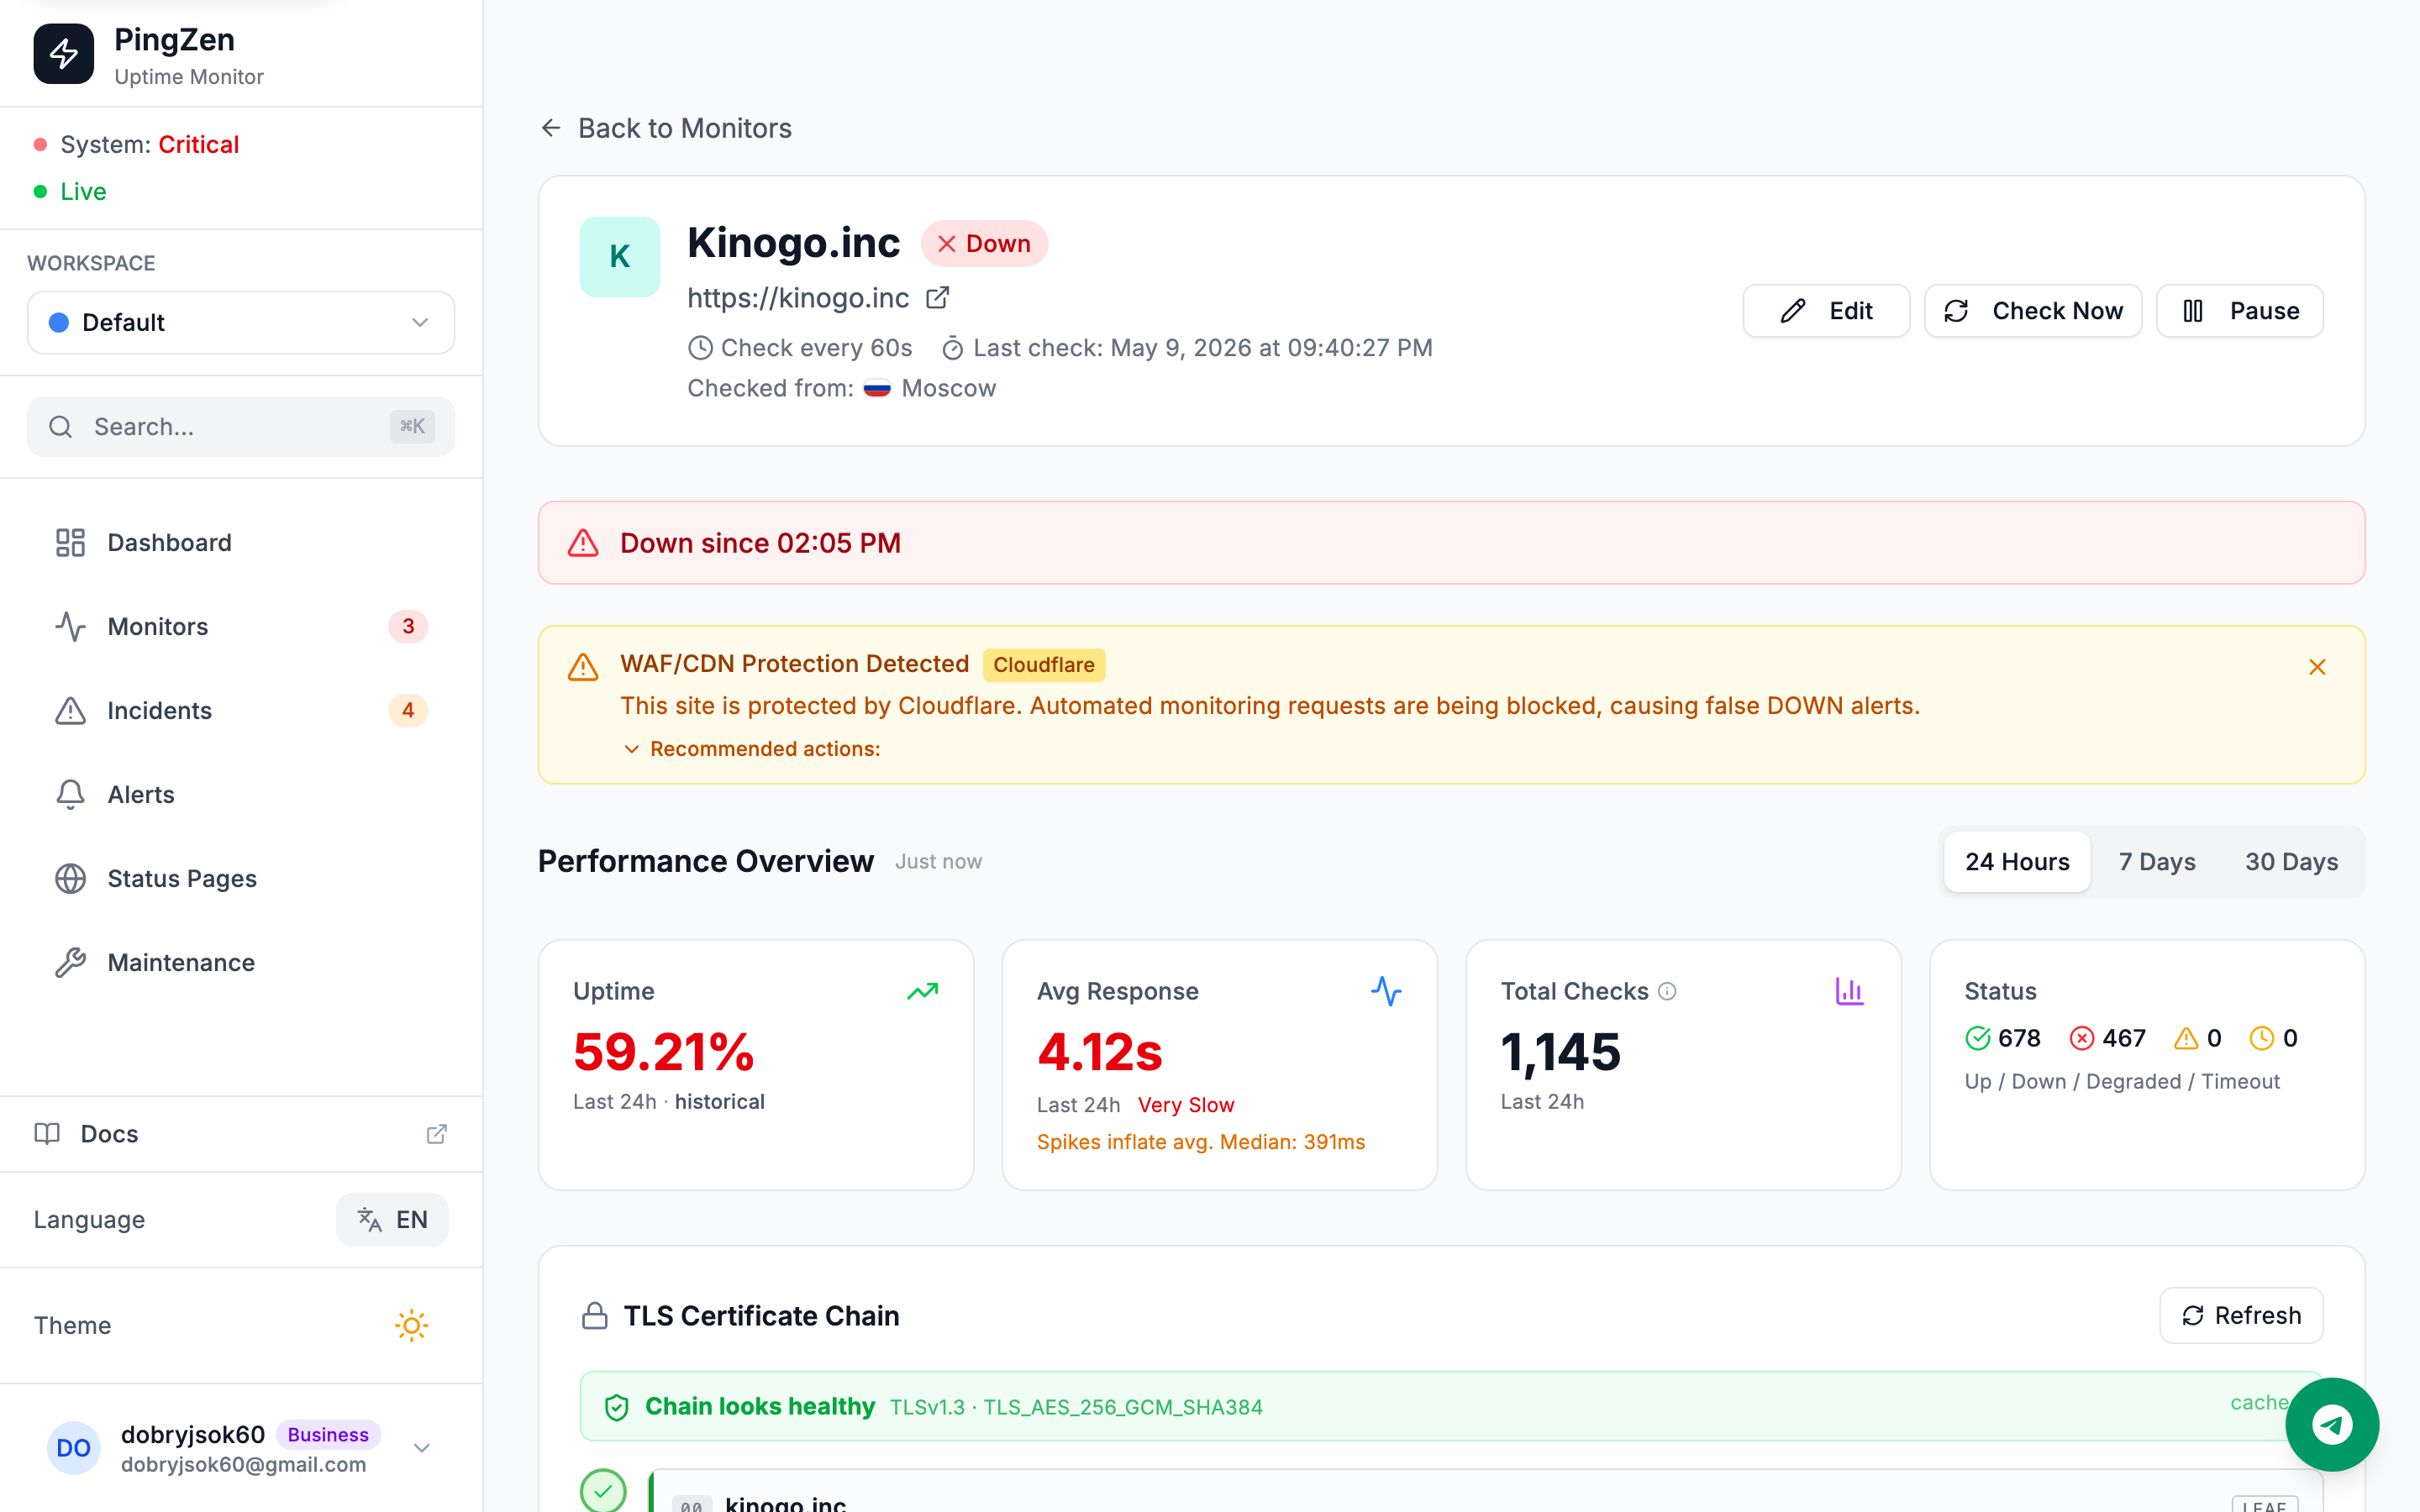This screenshot has width=2420, height=1512.
Task: Expand the dobryjsok60 account menu chevron
Action: point(422,1448)
